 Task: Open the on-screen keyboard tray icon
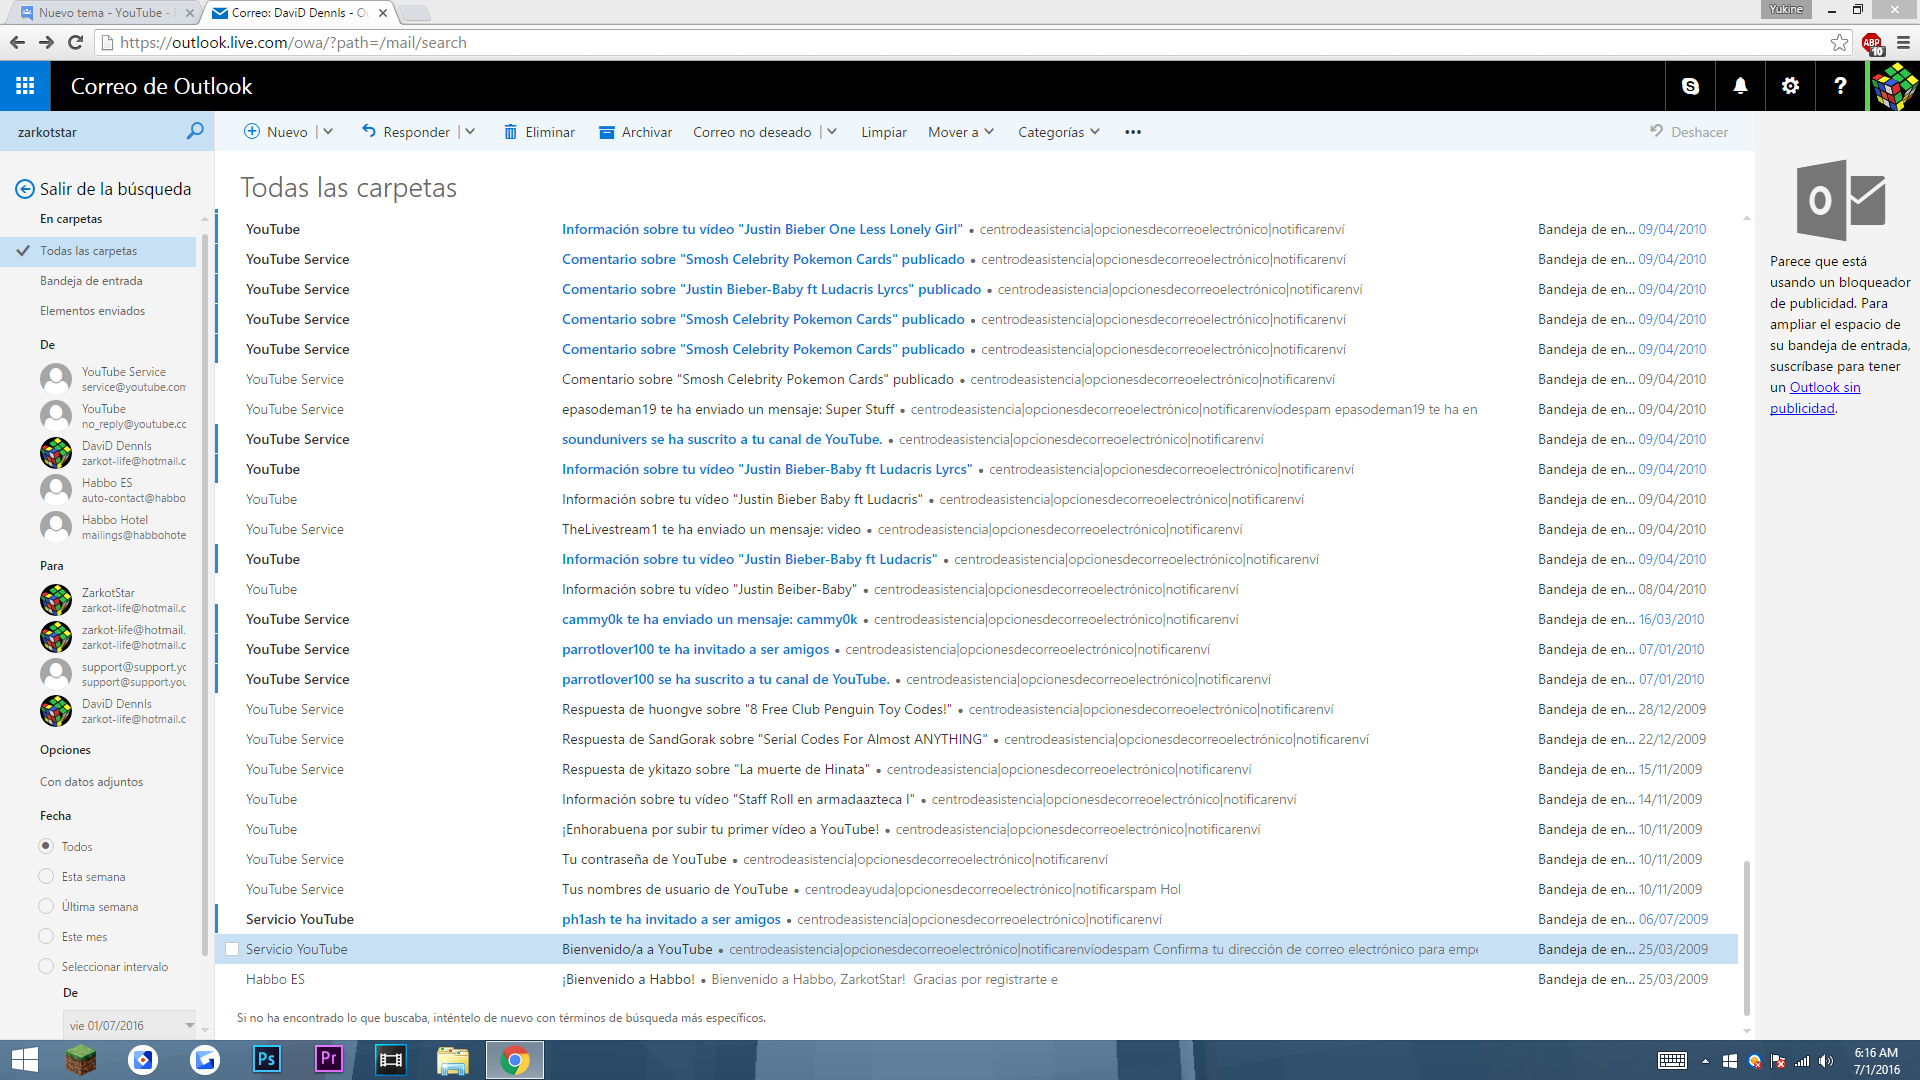(x=1672, y=1061)
